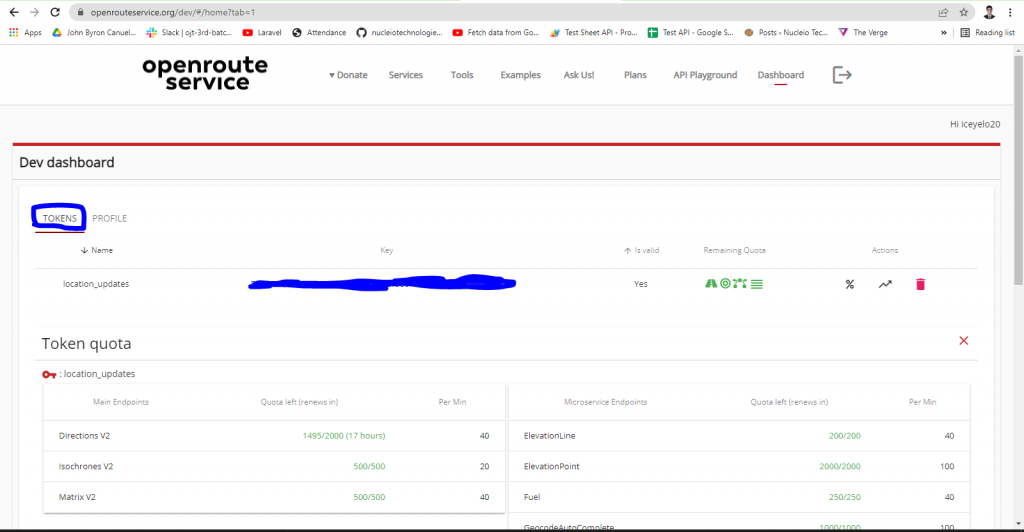Click the green matrix nodes quota icon
Image resolution: width=1024 pixels, height=532 pixels.
click(739, 283)
